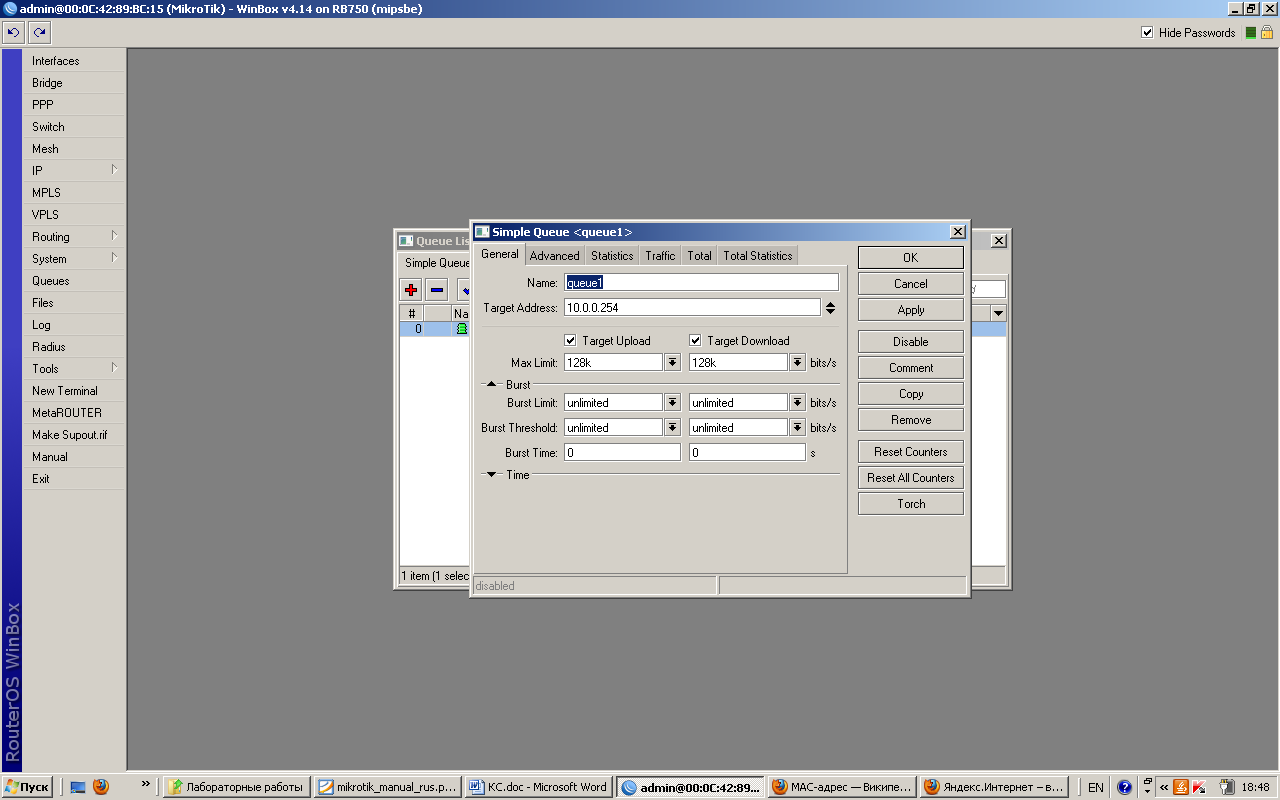The height and width of the screenshot is (800, 1280).
Task: Click the power plug tray icon
Action: [x=1225, y=787]
